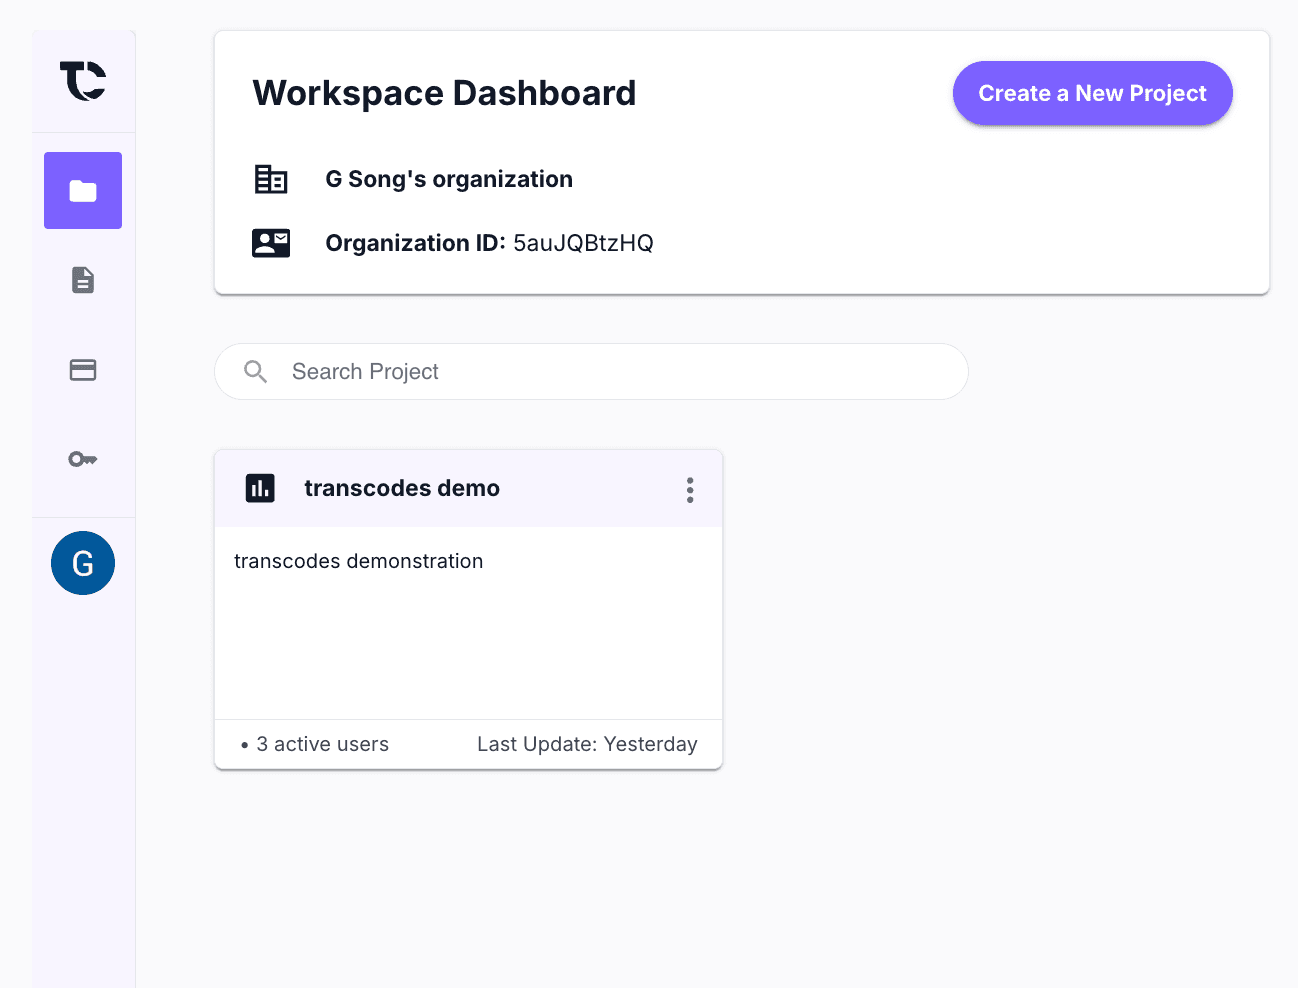Open the three-dot menu on transcodes demo
The width and height of the screenshot is (1298, 988).
pyautogui.click(x=690, y=489)
